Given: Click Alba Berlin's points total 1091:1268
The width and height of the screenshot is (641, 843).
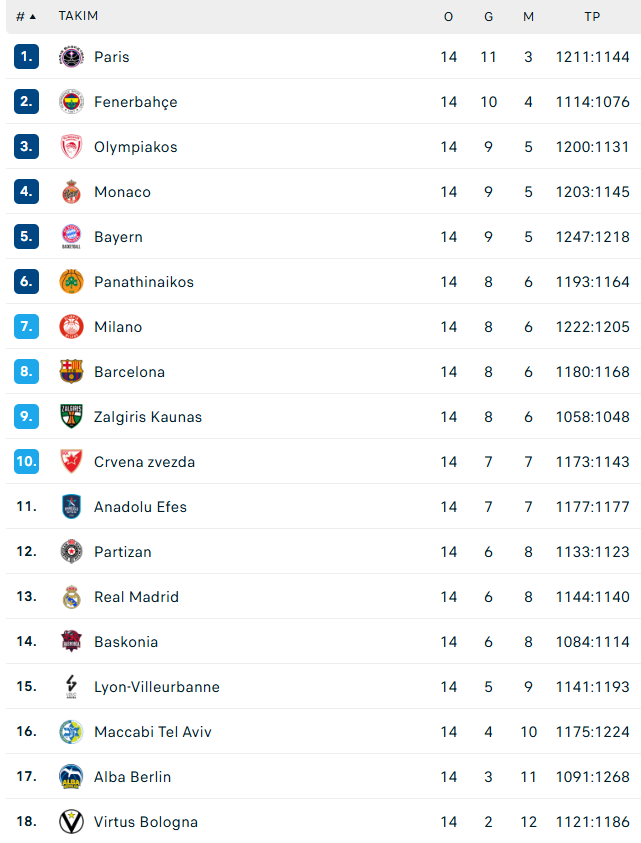Looking at the screenshot, I should [593, 777].
